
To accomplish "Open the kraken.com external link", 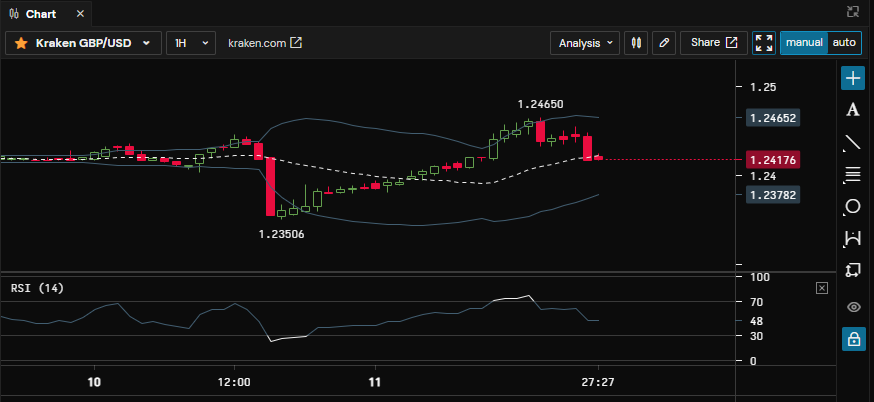I will pyautogui.click(x=265, y=43).
